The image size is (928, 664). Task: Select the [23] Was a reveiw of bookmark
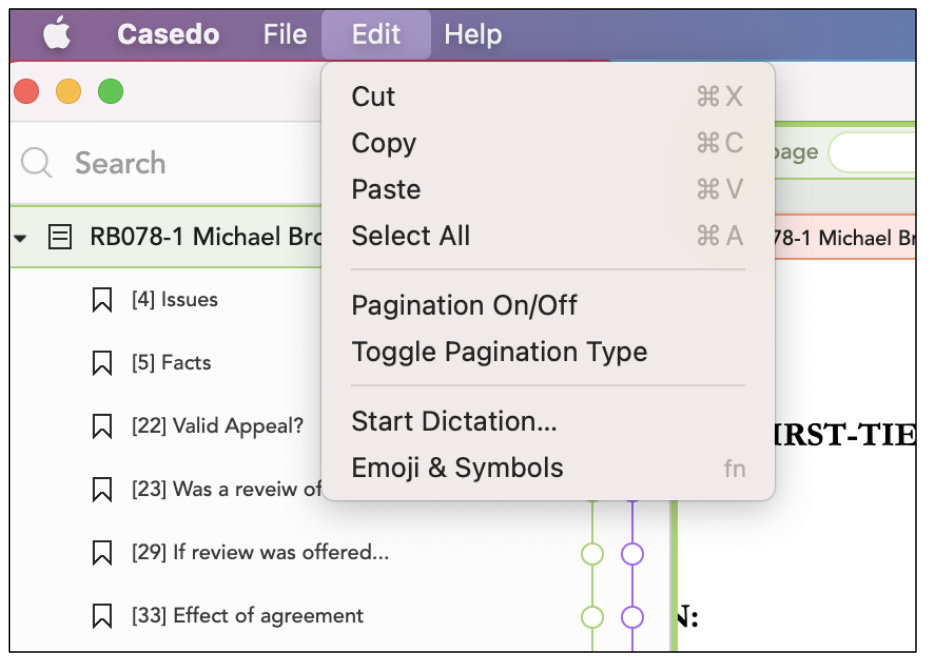point(226,489)
